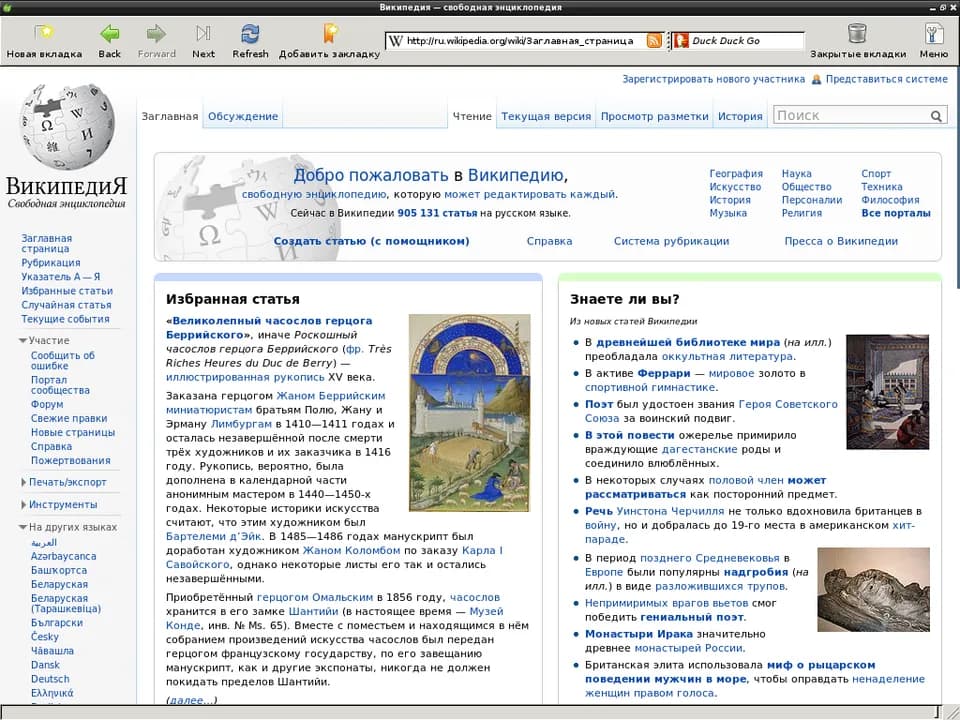Focus the Поиск search input field
Viewport: 960px width, 720px height.
852,116
